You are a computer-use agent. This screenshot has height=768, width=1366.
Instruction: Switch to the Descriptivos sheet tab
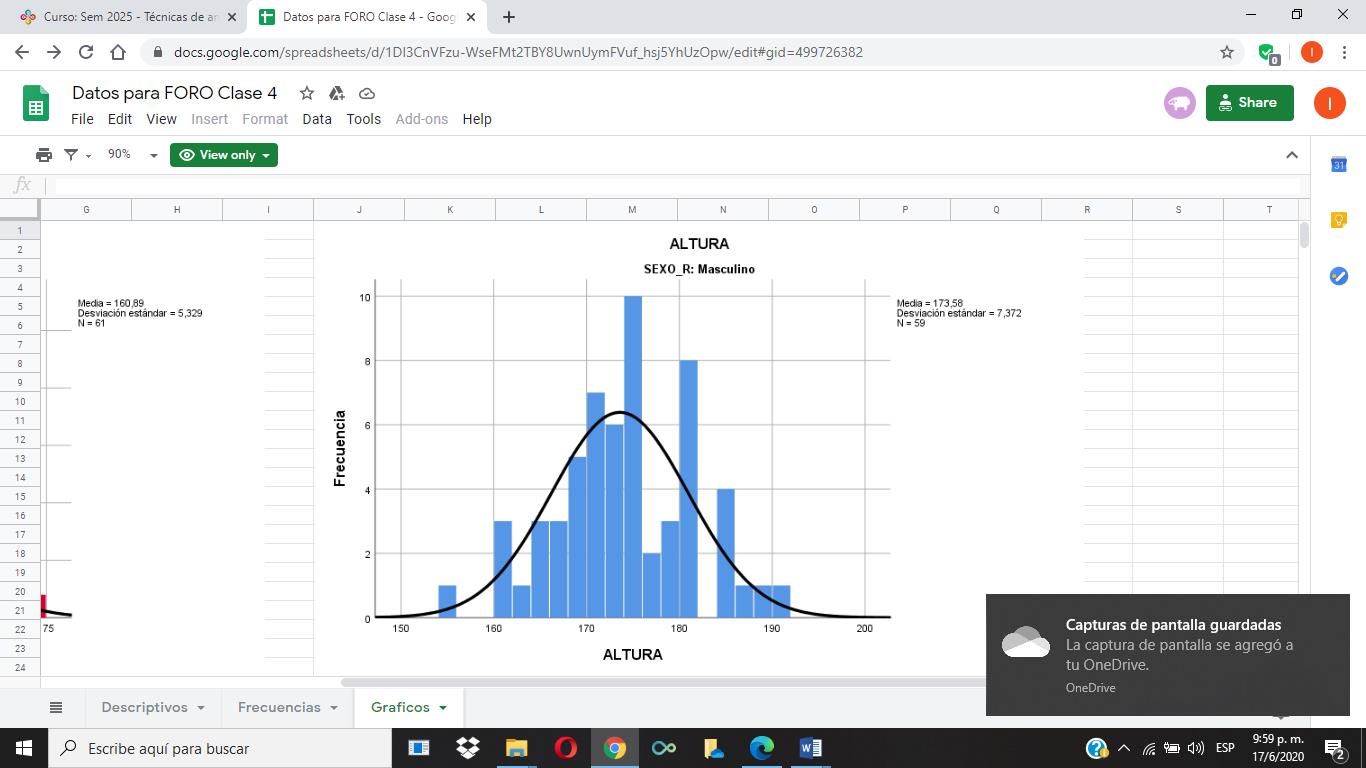[x=144, y=707]
